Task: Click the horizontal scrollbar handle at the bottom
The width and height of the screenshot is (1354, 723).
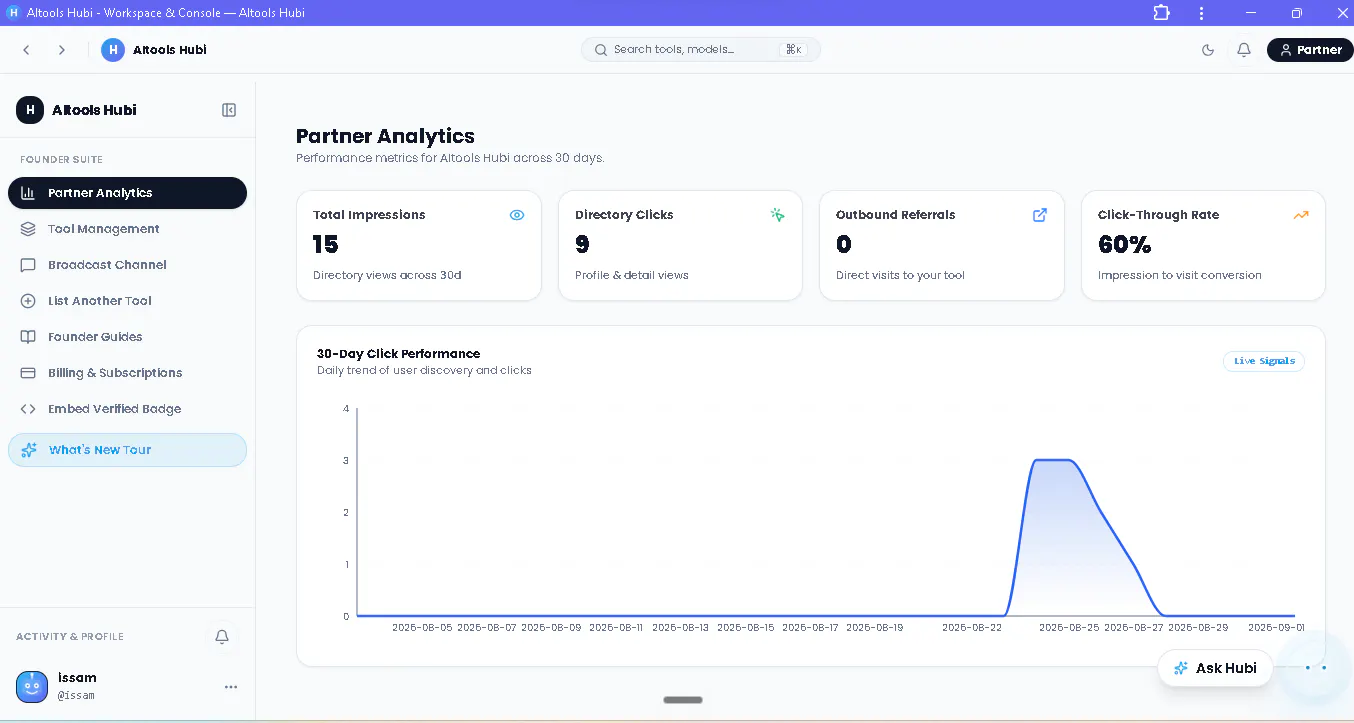Action: point(683,700)
